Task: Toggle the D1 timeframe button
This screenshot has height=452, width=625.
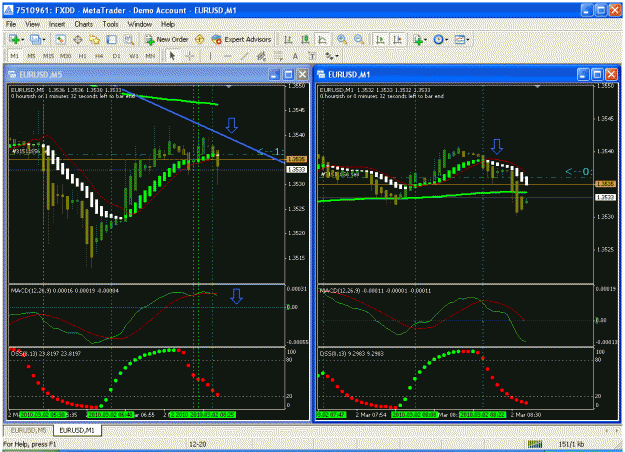Action: 116,56
